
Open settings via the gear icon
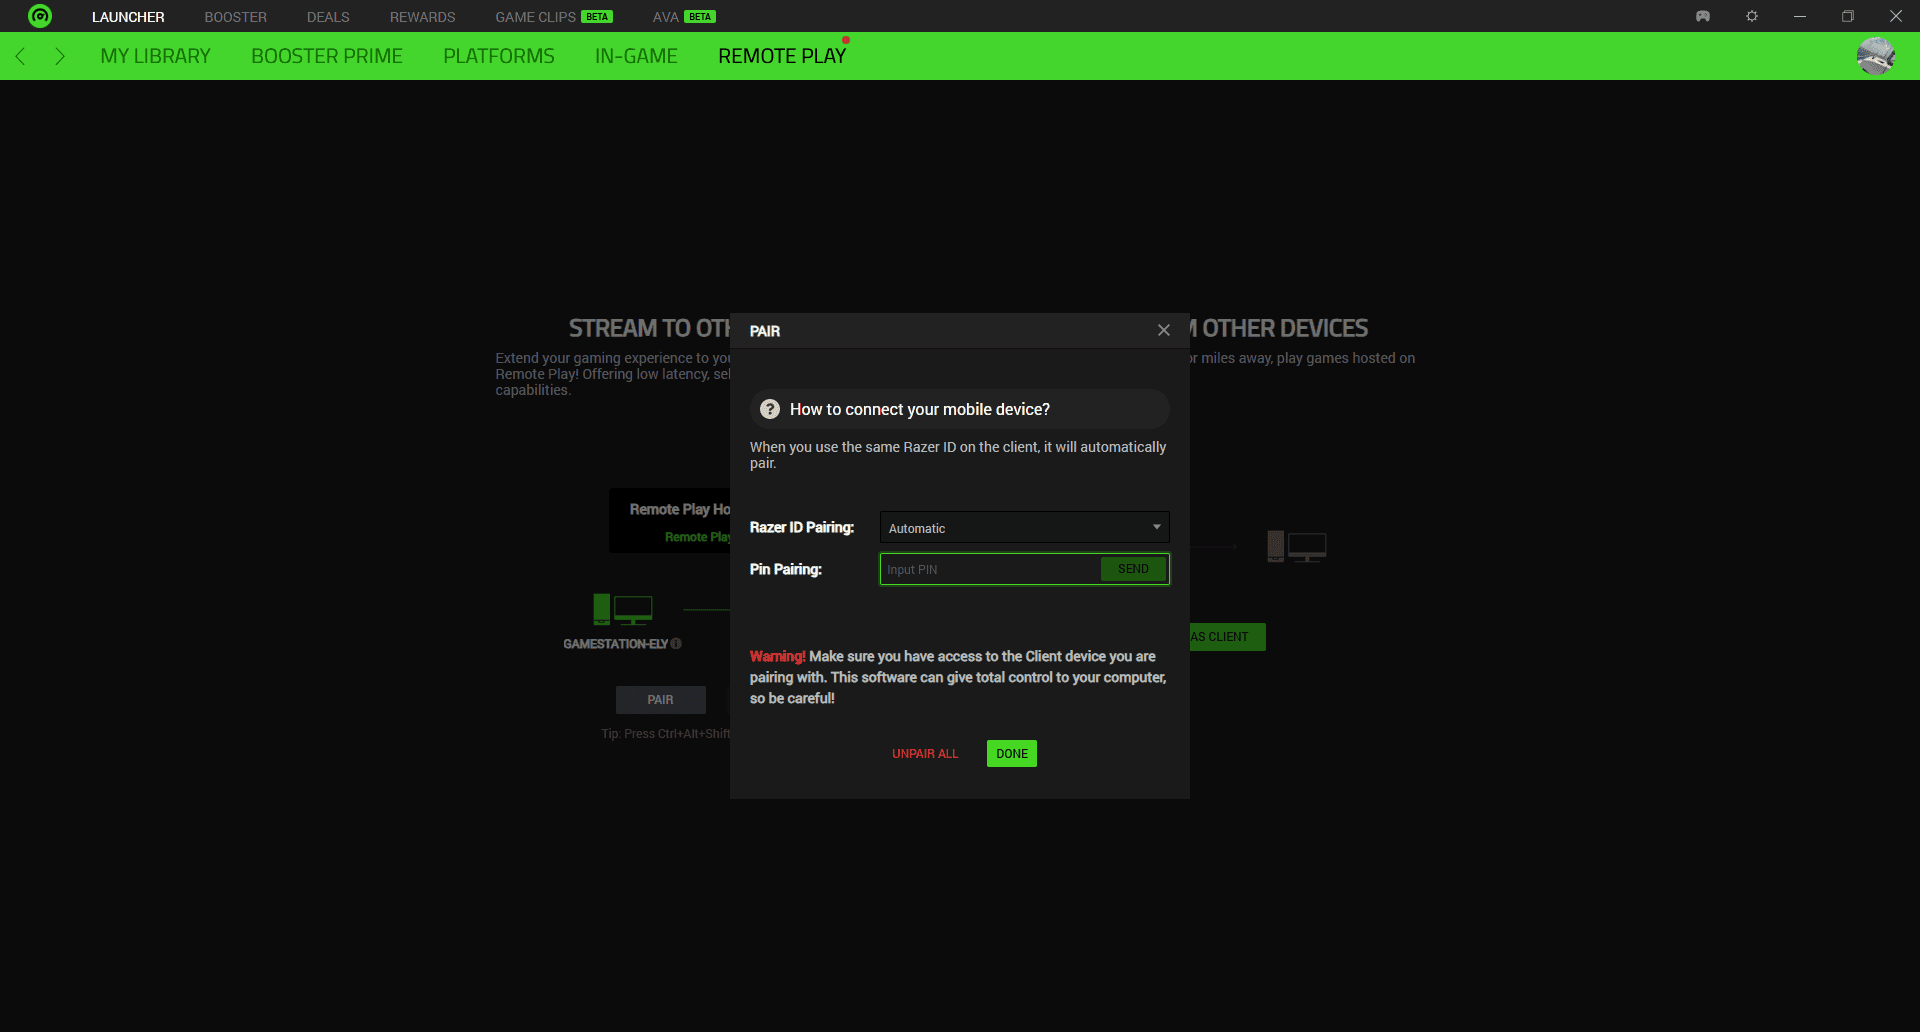[x=1752, y=16]
